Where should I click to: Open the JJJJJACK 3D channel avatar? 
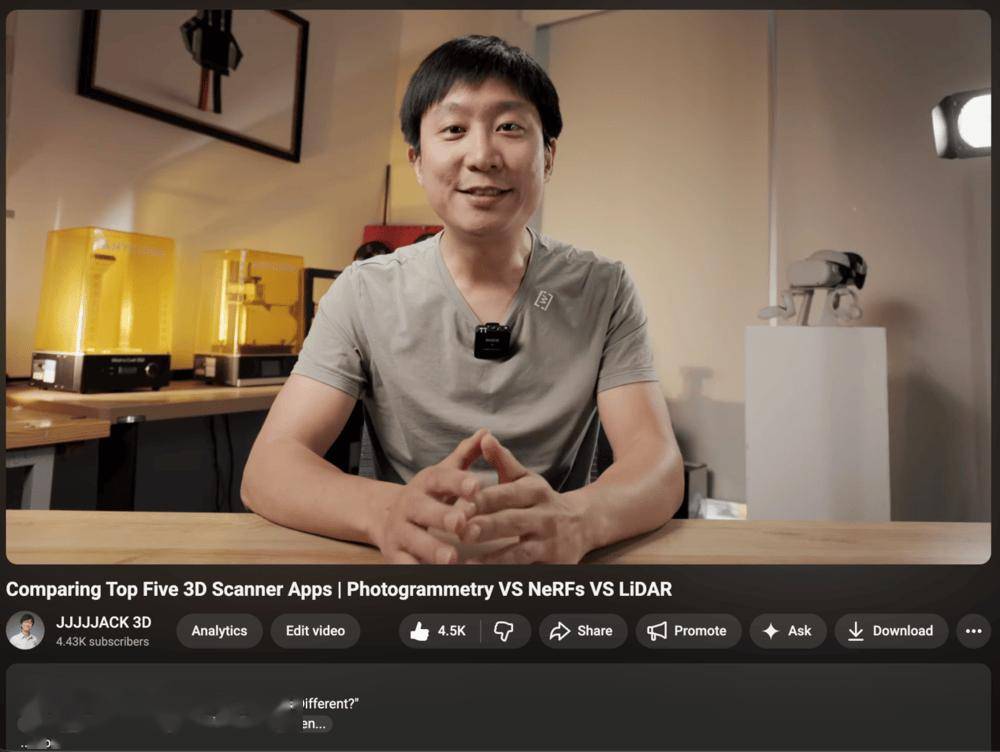point(25,631)
